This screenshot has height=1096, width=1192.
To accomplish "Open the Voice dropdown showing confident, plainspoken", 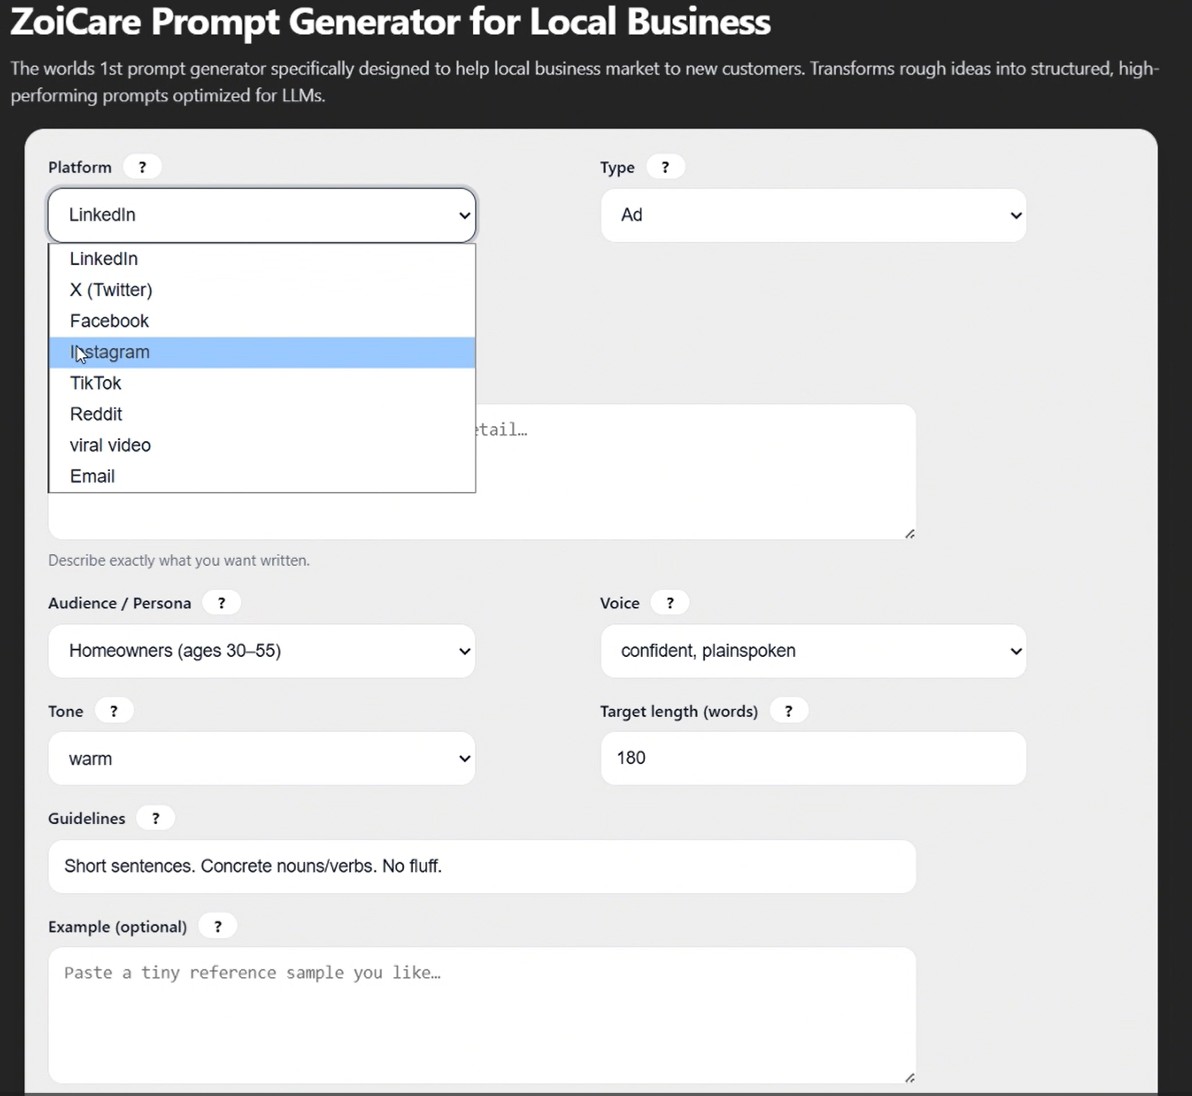I will pyautogui.click(x=813, y=651).
